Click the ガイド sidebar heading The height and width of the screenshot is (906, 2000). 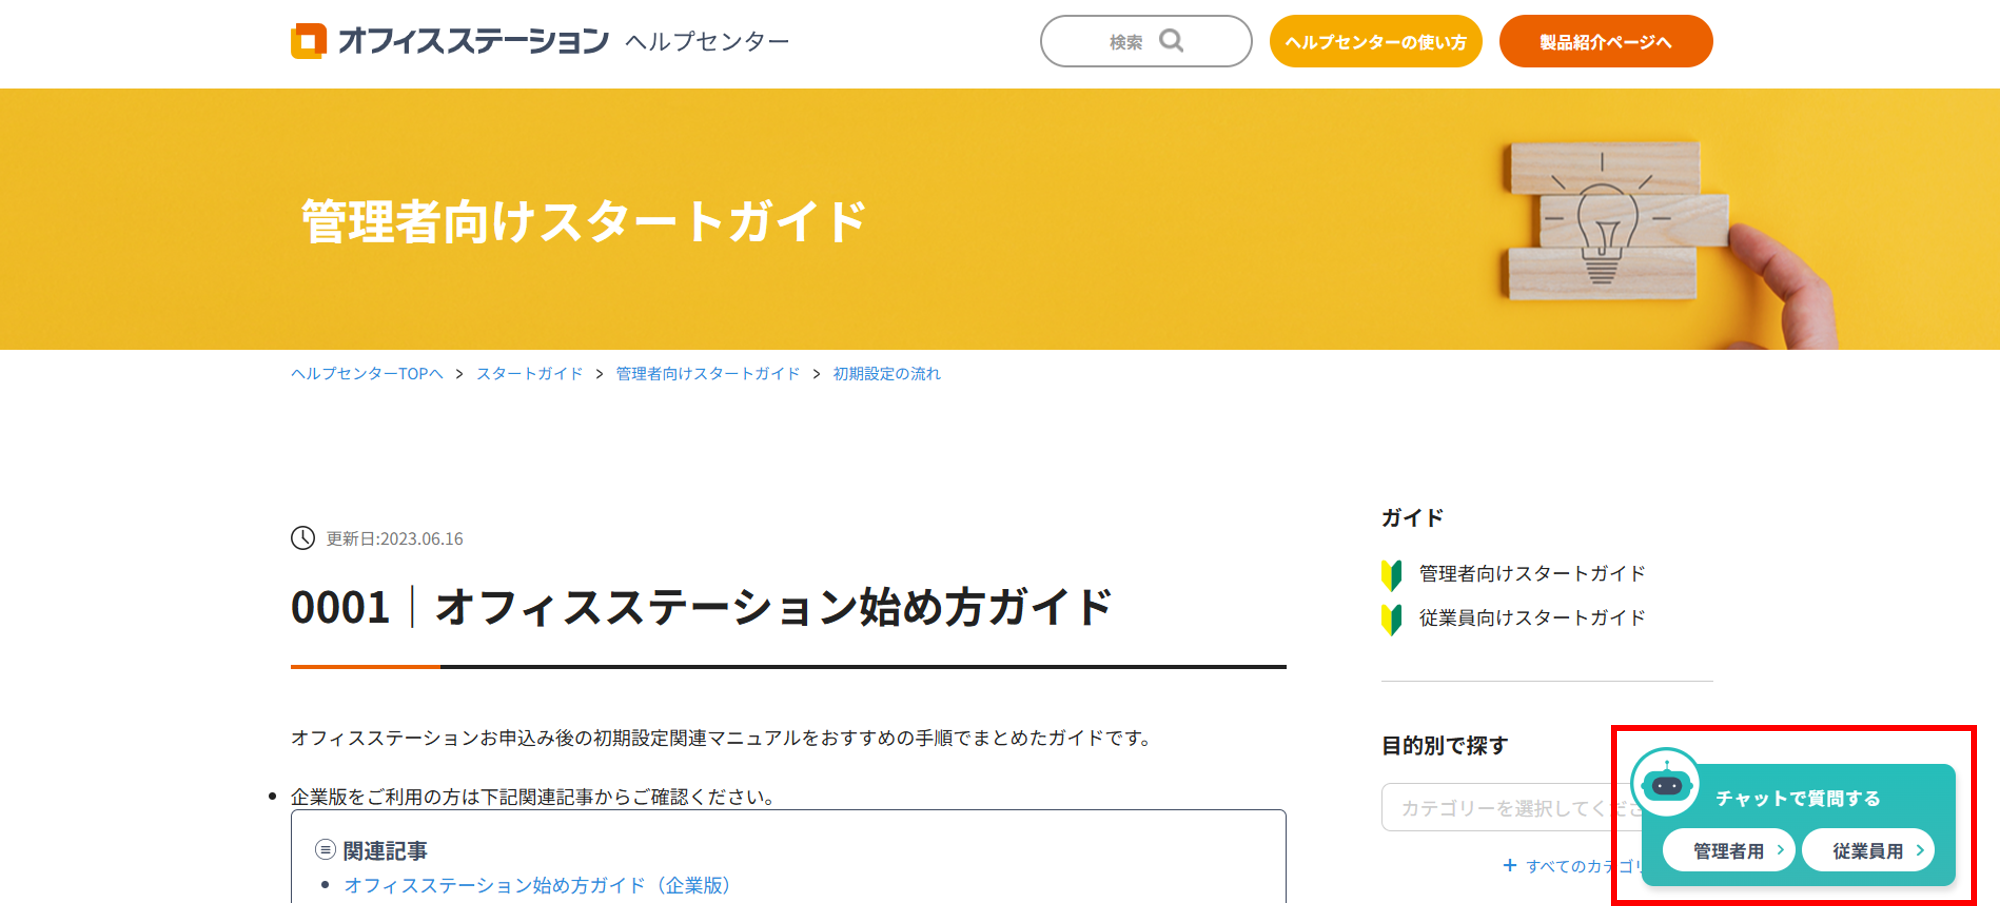click(x=1412, y=518)
